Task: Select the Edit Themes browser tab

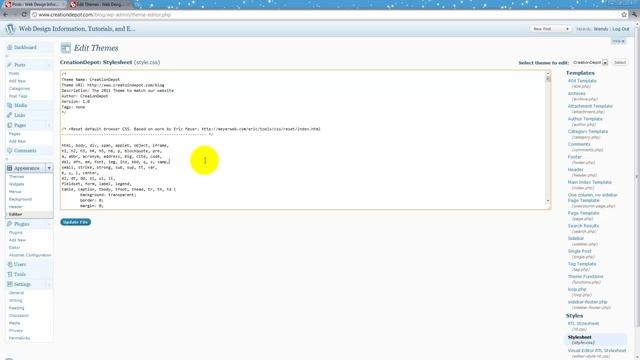Action: click(x=99, y=4)
